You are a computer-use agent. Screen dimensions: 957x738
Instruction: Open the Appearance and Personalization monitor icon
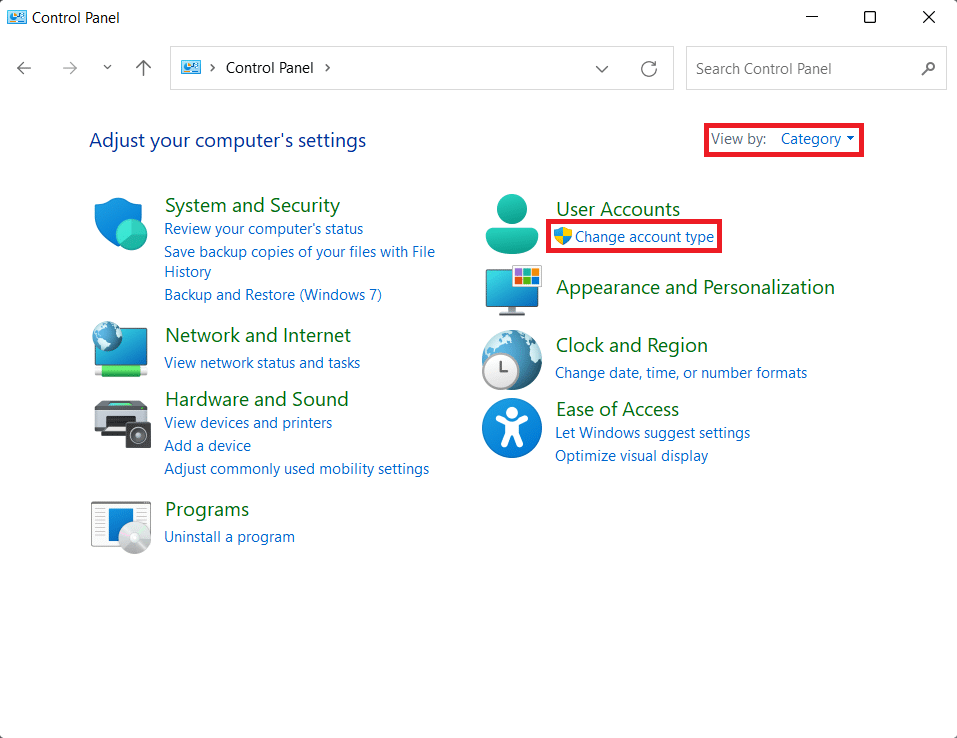click(x=512, y=290)
